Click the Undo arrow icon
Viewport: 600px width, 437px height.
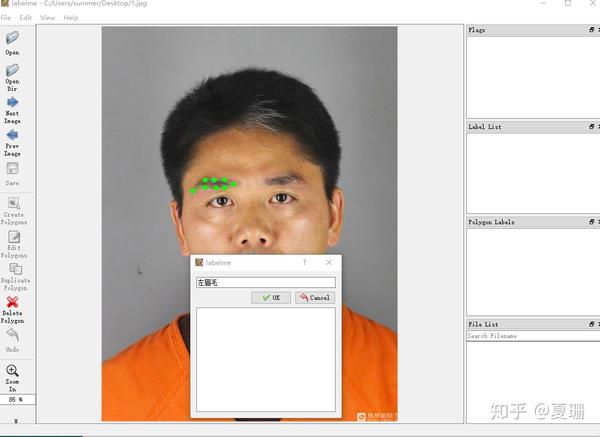tap(12, 335)
